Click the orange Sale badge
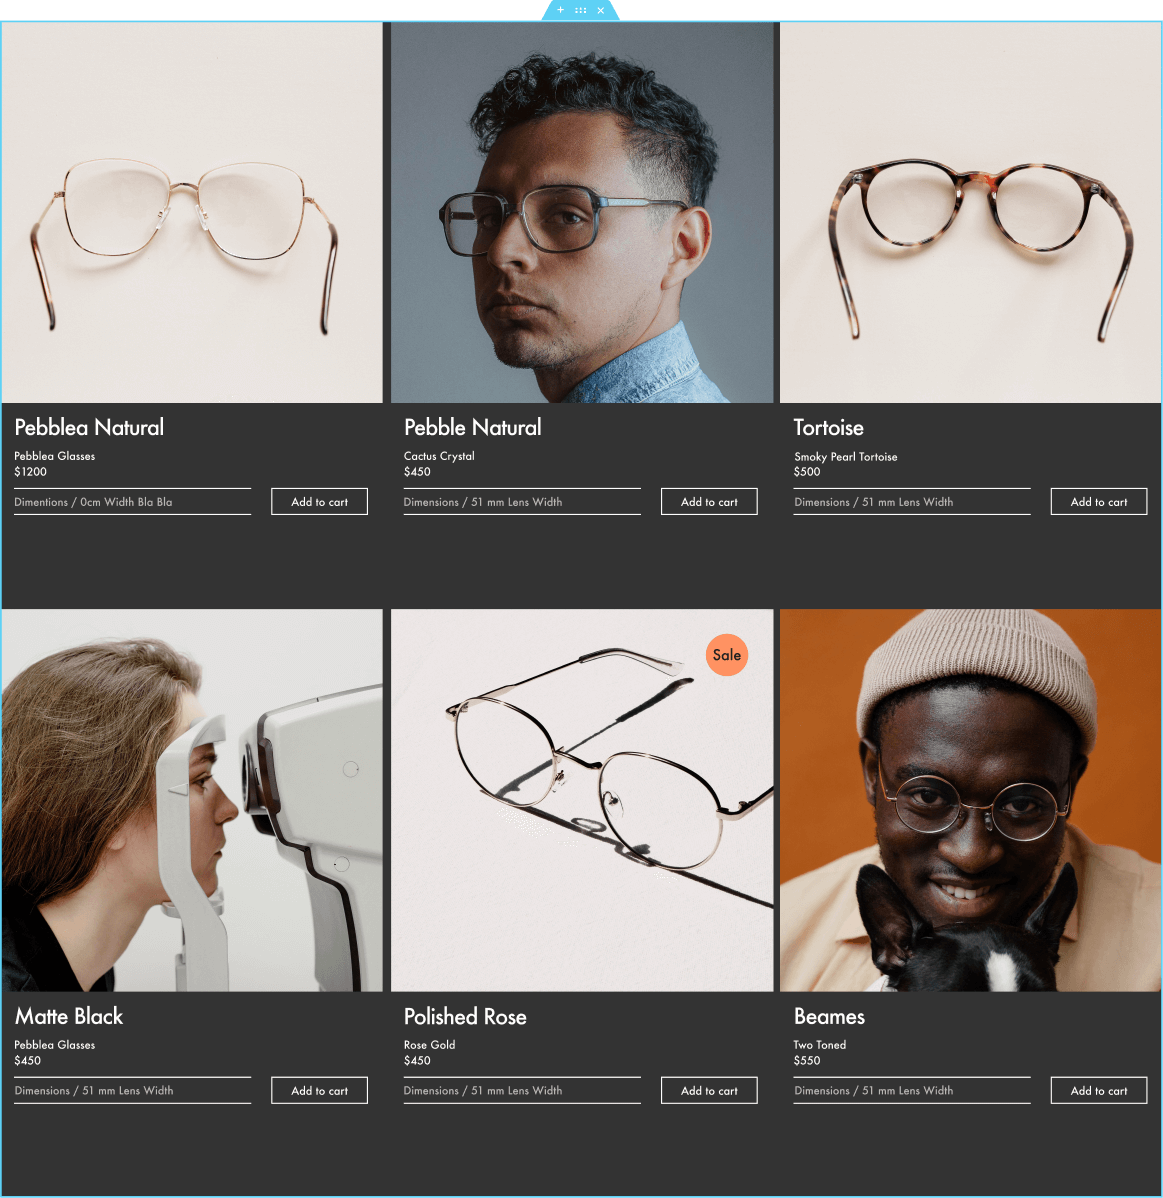 [x=726, y=655]
